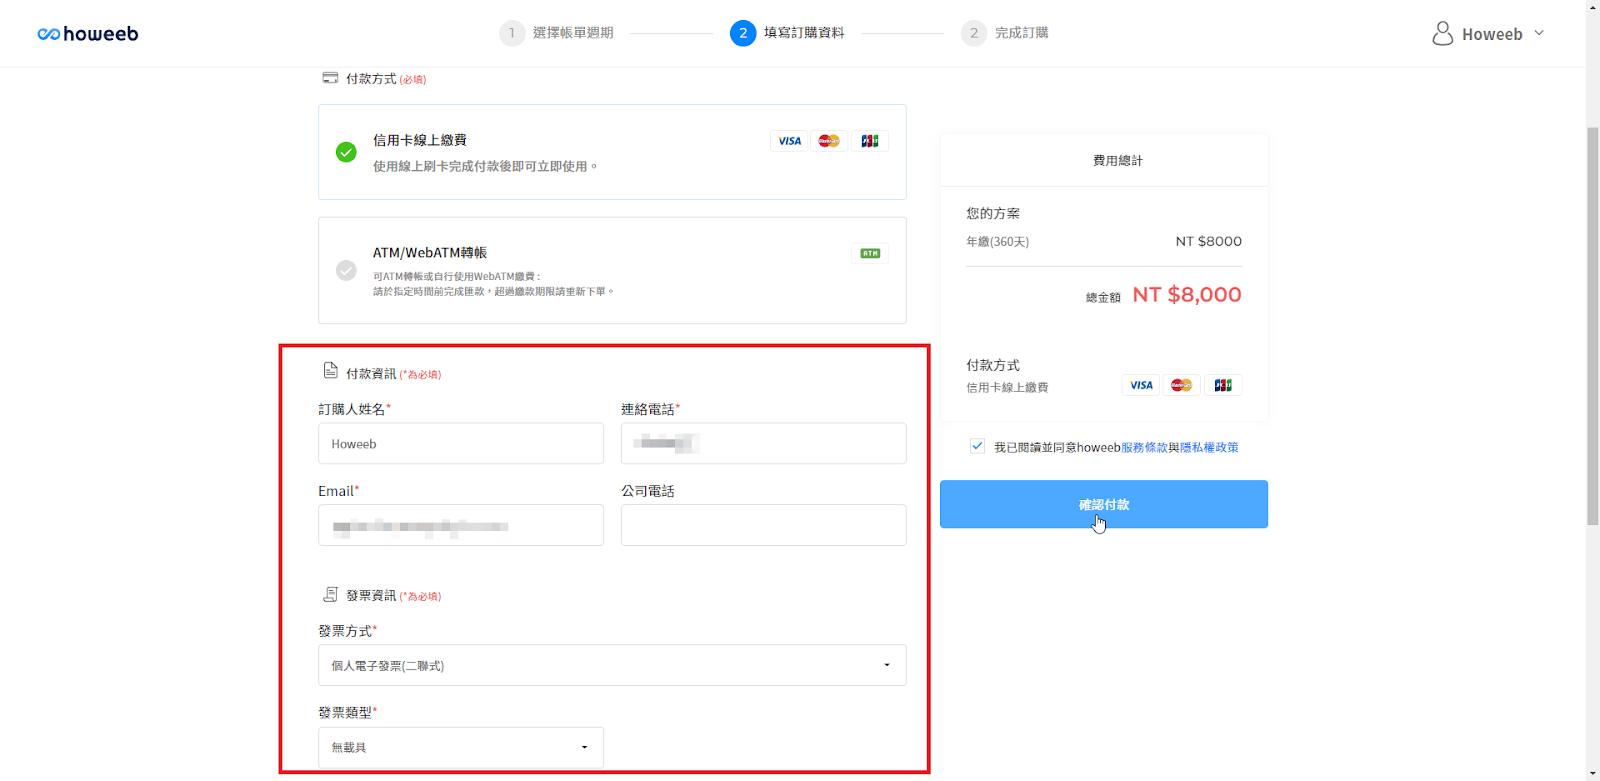Click the VISA logo in credit card option
The height and width of the screenshot is (781, 1600).
pos(790,141)
